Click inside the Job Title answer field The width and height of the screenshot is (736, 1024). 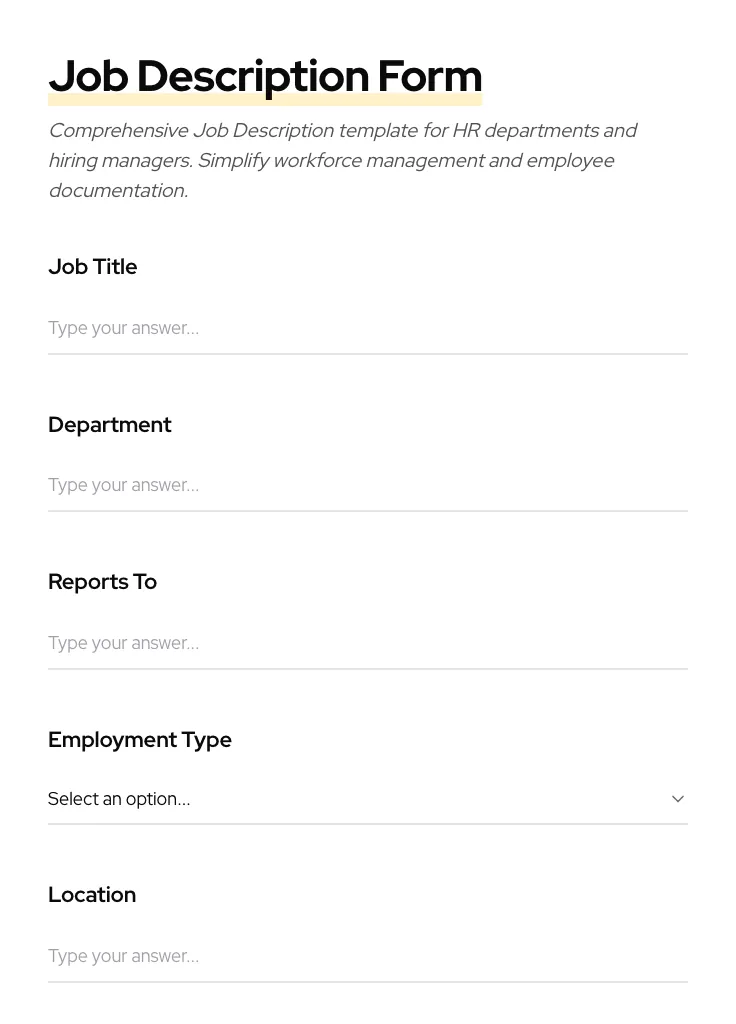[x=368, y=328]
